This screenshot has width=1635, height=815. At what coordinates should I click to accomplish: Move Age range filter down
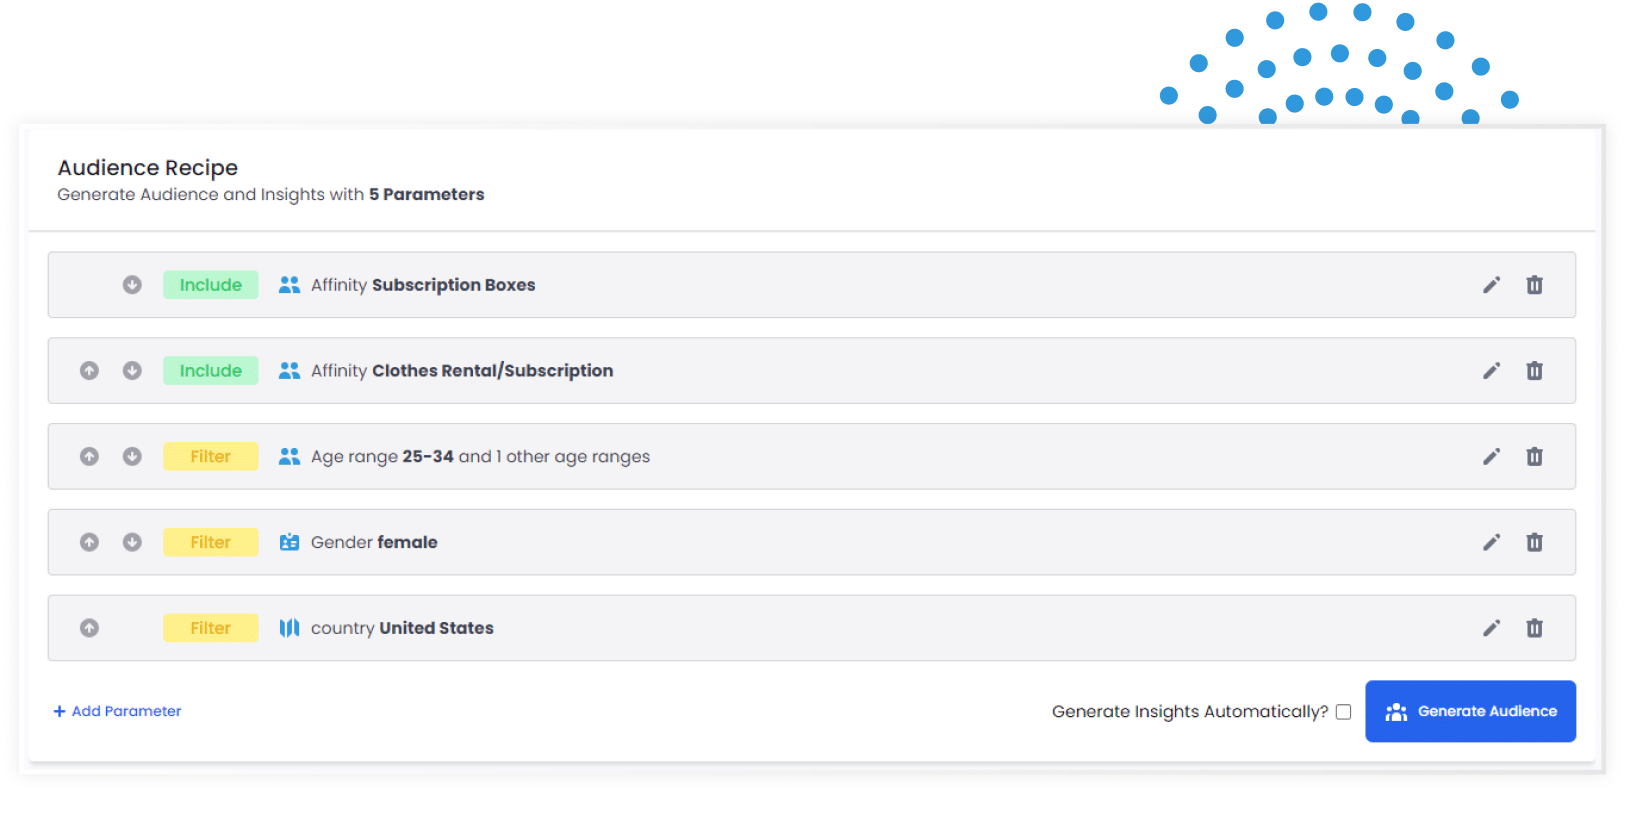pyautogui.click(x=132, y=457)
